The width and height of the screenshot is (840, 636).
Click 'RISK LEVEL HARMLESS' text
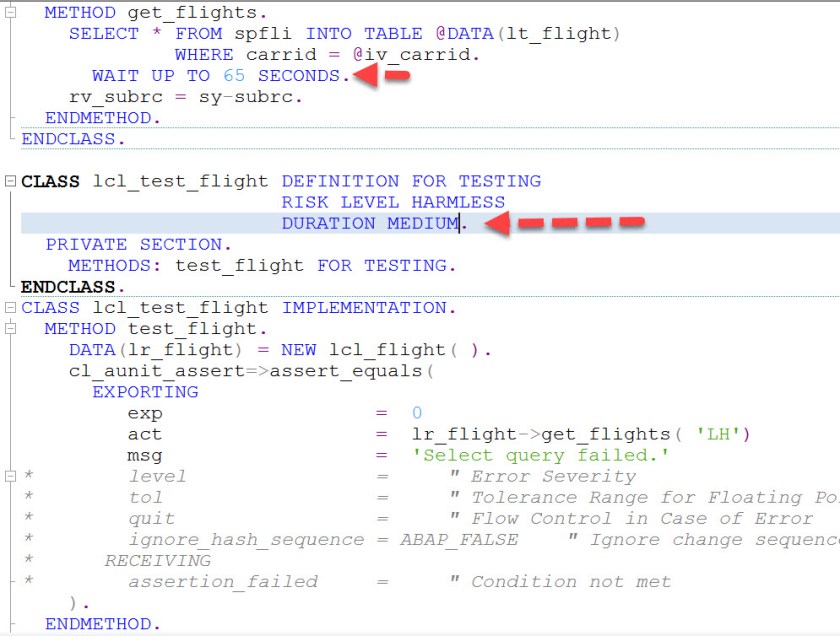click(393, 202)
